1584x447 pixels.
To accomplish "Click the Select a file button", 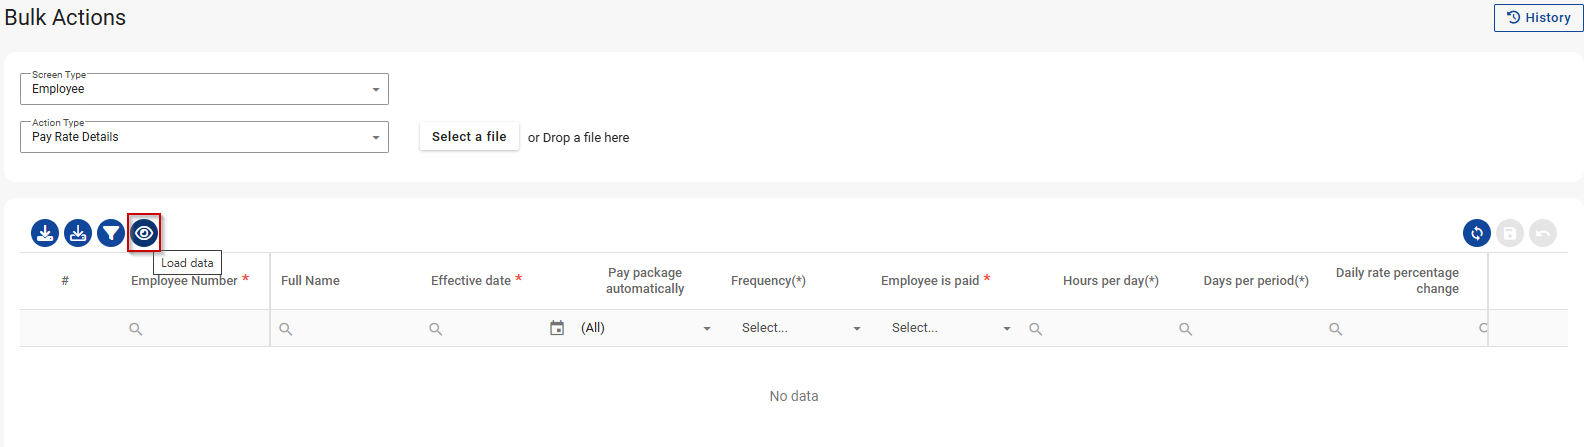I will coord(469,137).
